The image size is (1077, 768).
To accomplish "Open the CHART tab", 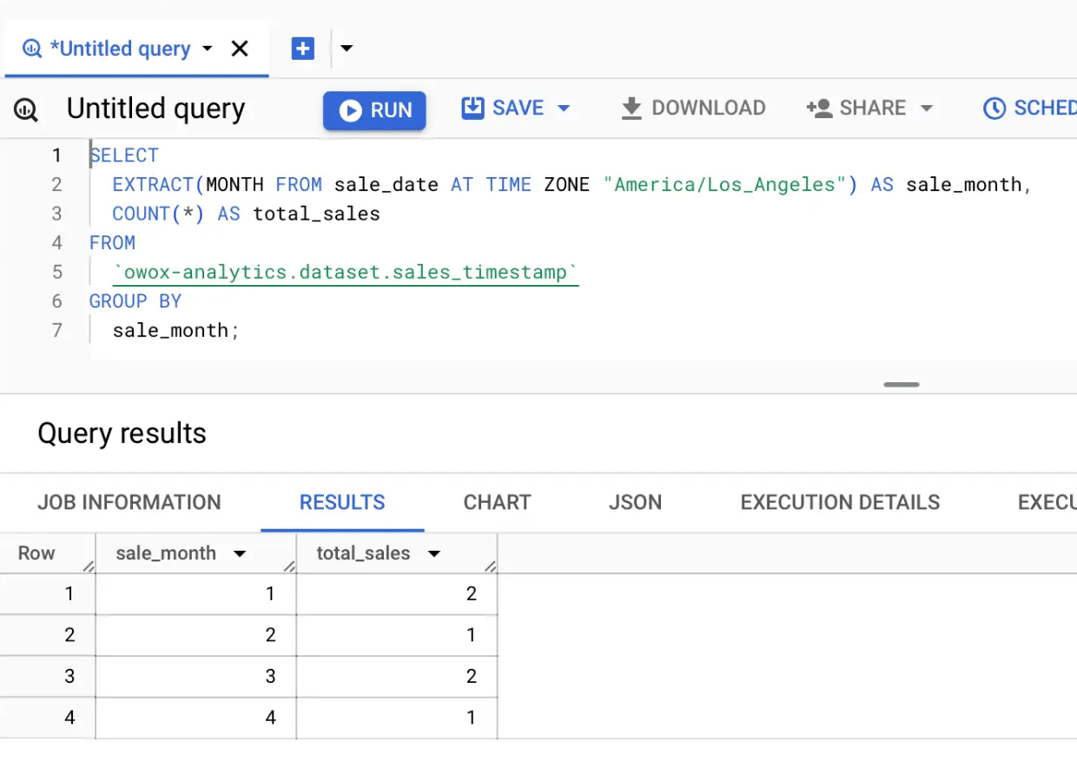I will pyautogui.click(x=497, y=502).
